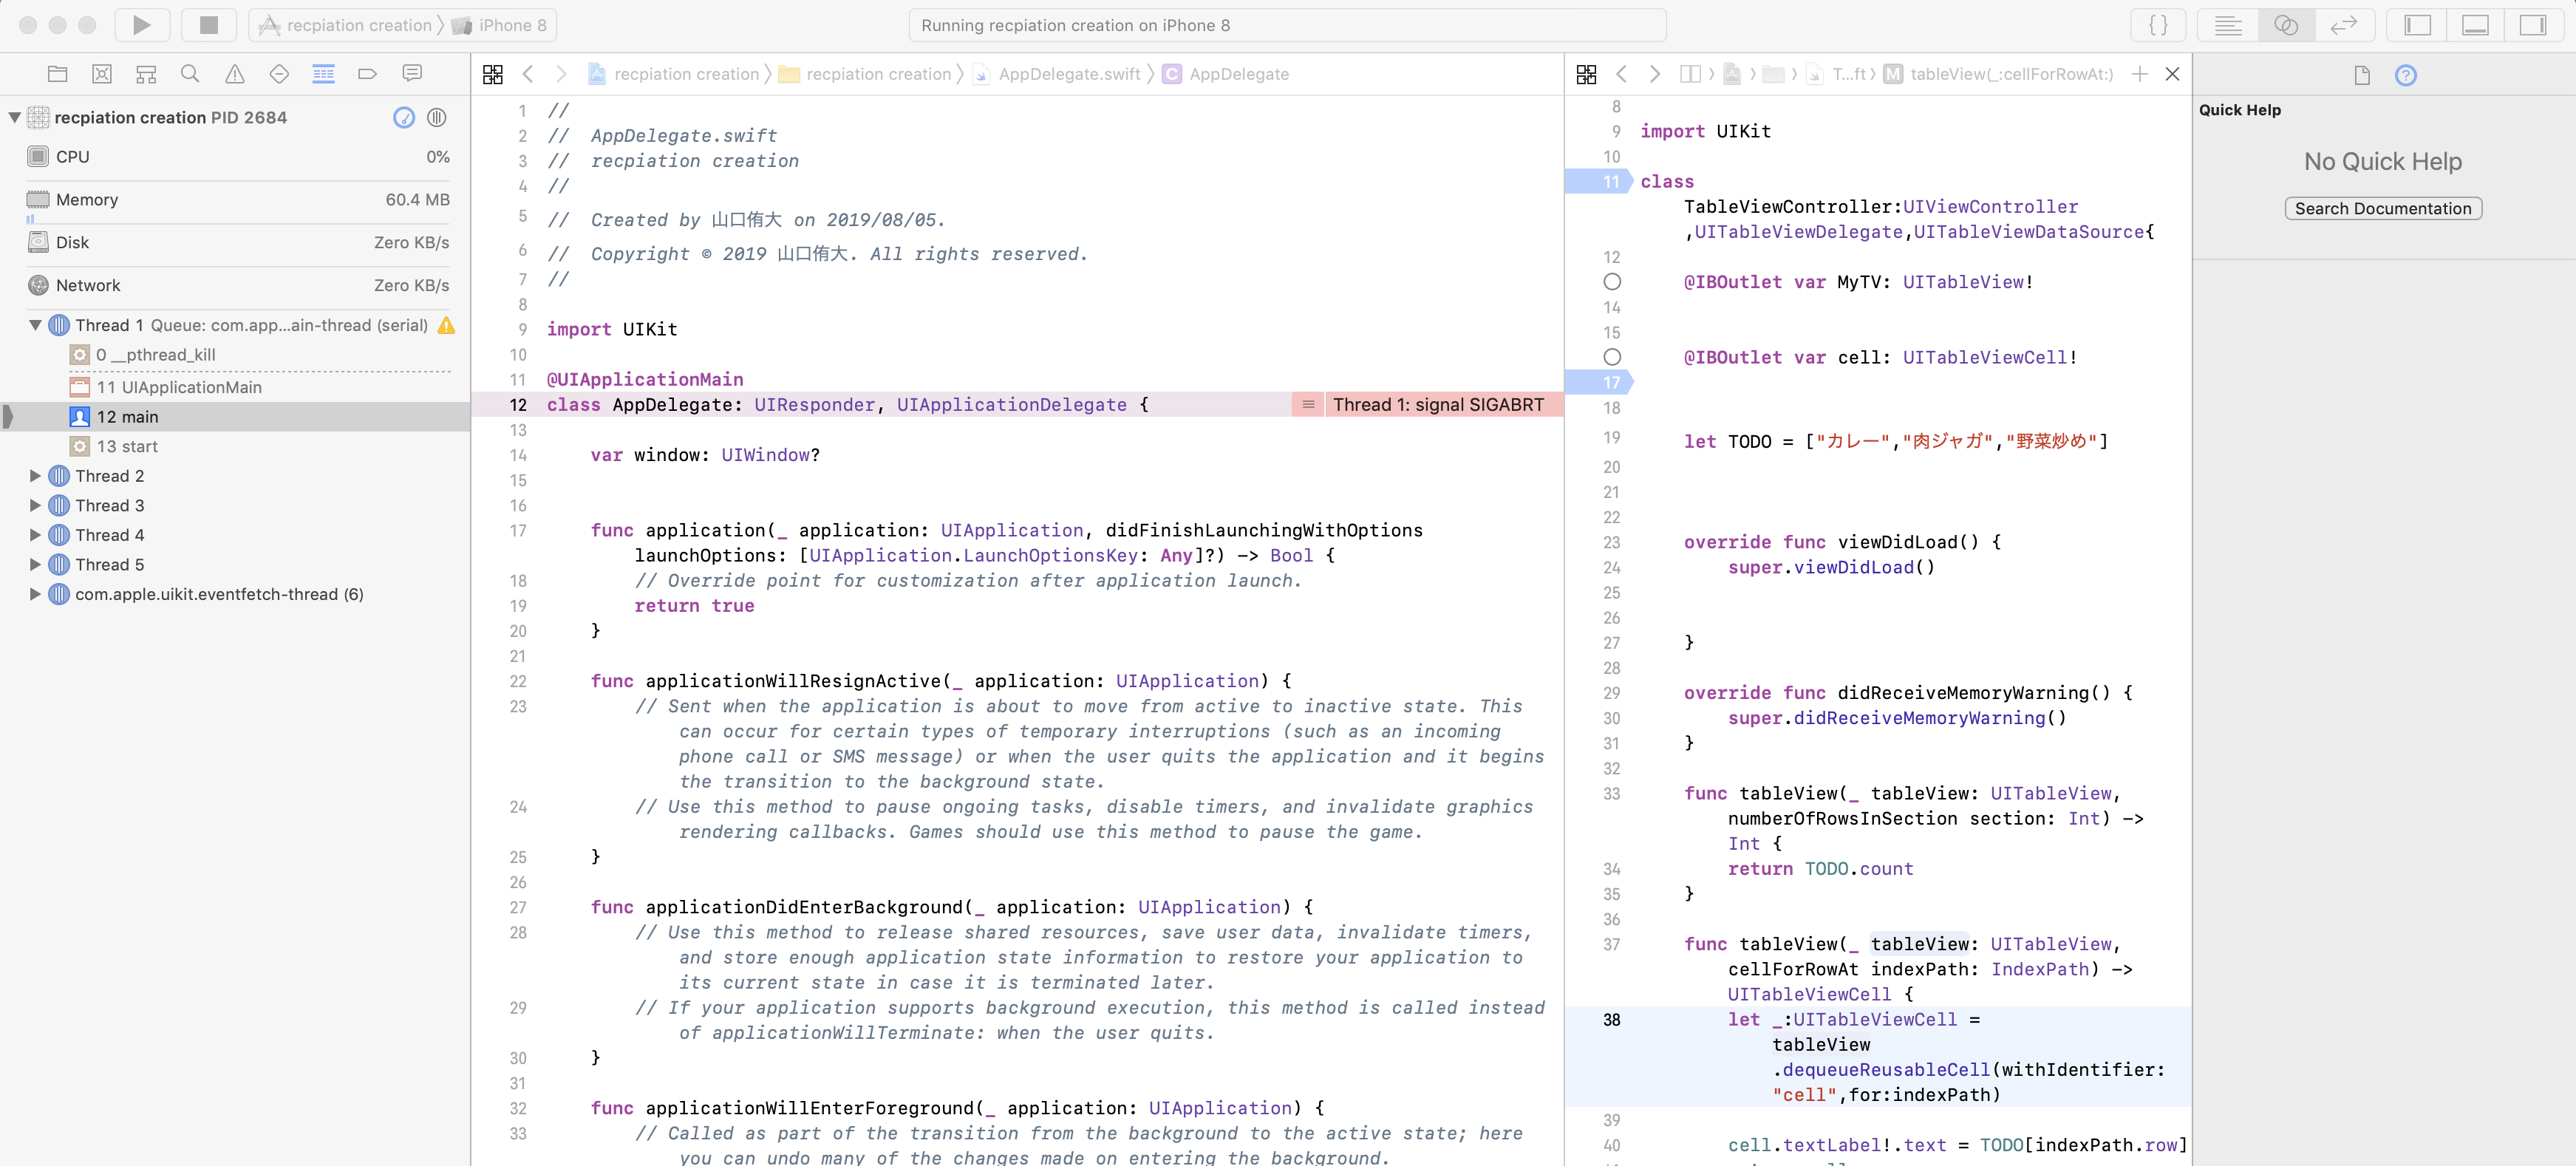Viewport: 2576px width, 1166px height.
Task: Expand Thread 2 disclosure triangle
Action: pos(36,476)
